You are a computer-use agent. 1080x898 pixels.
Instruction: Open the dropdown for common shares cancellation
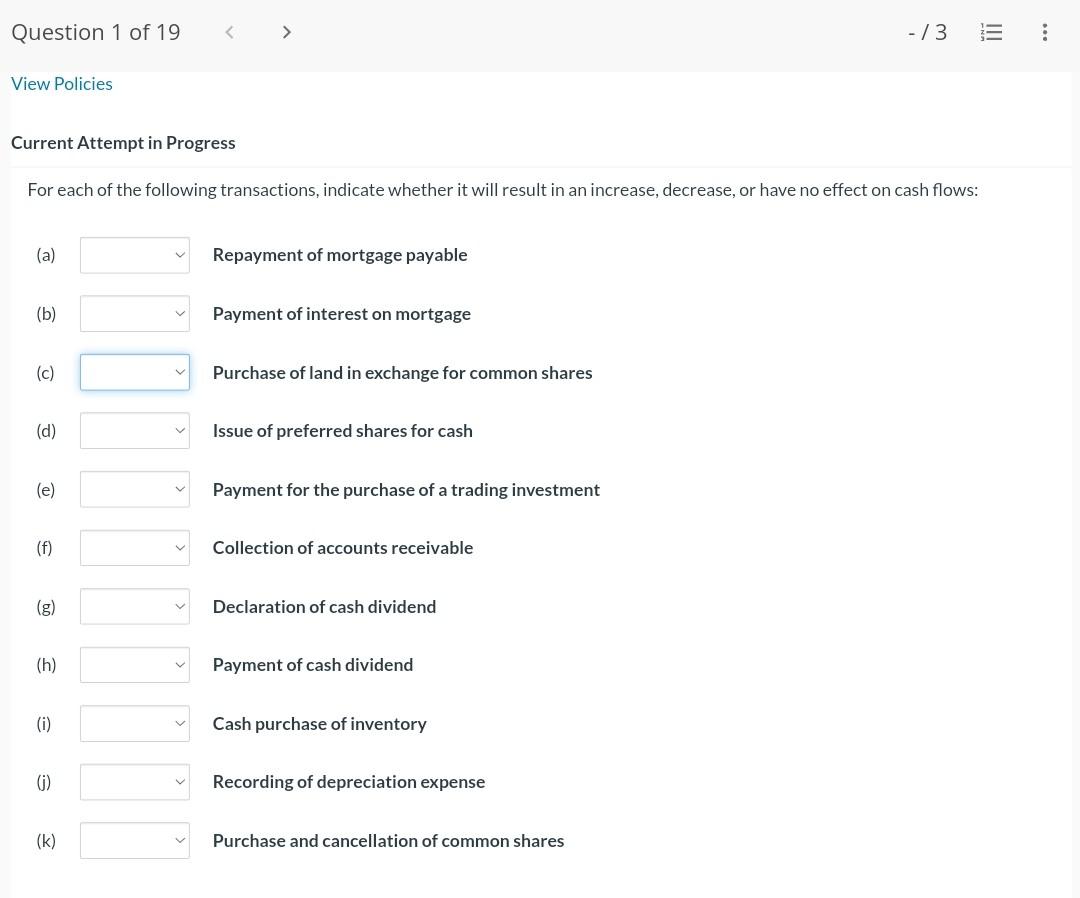click(134, 840)
